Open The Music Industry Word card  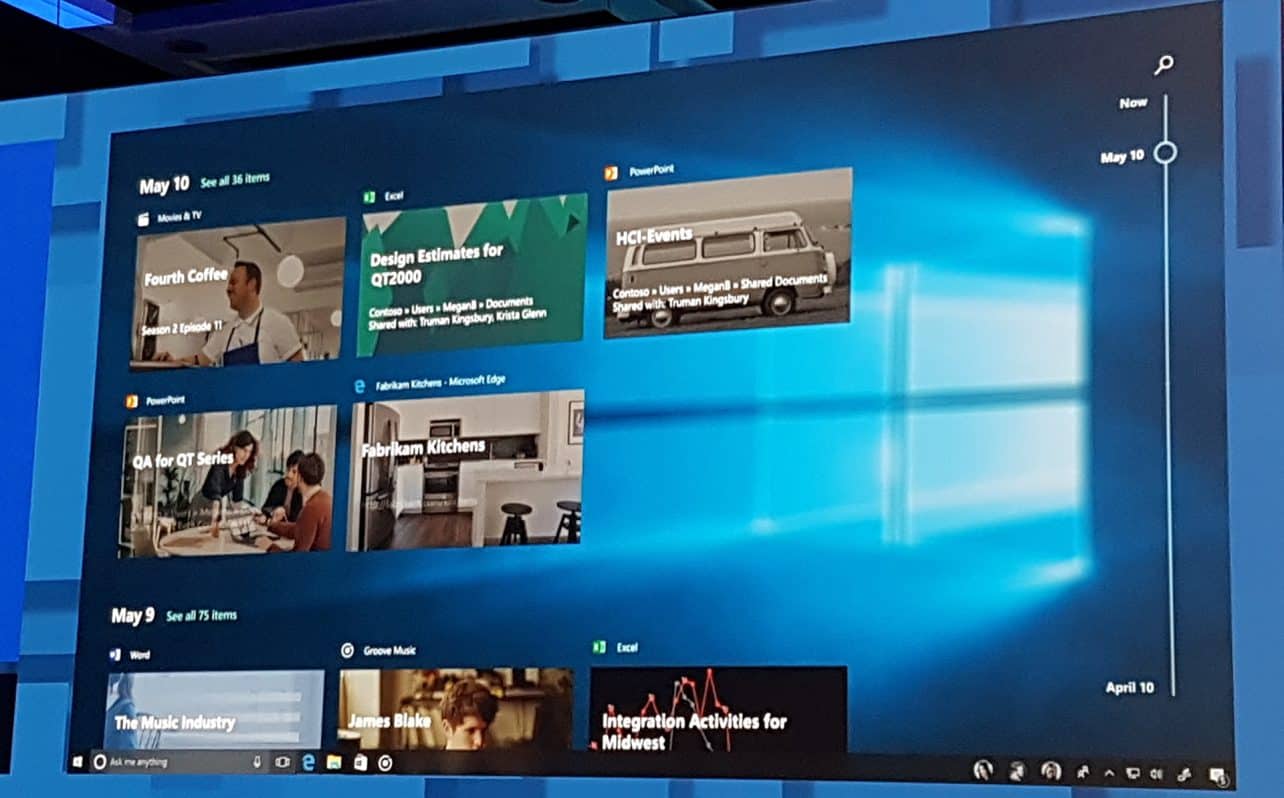(x=214, y=710)
